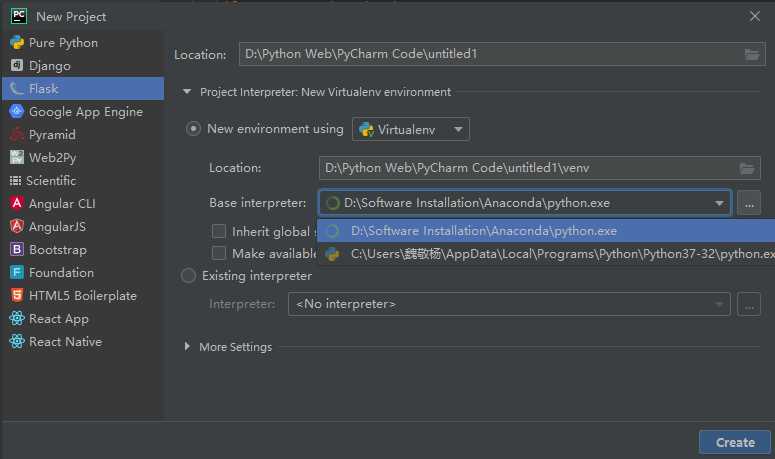Open the Virtualenv environment type dropdown

point(411,129)
